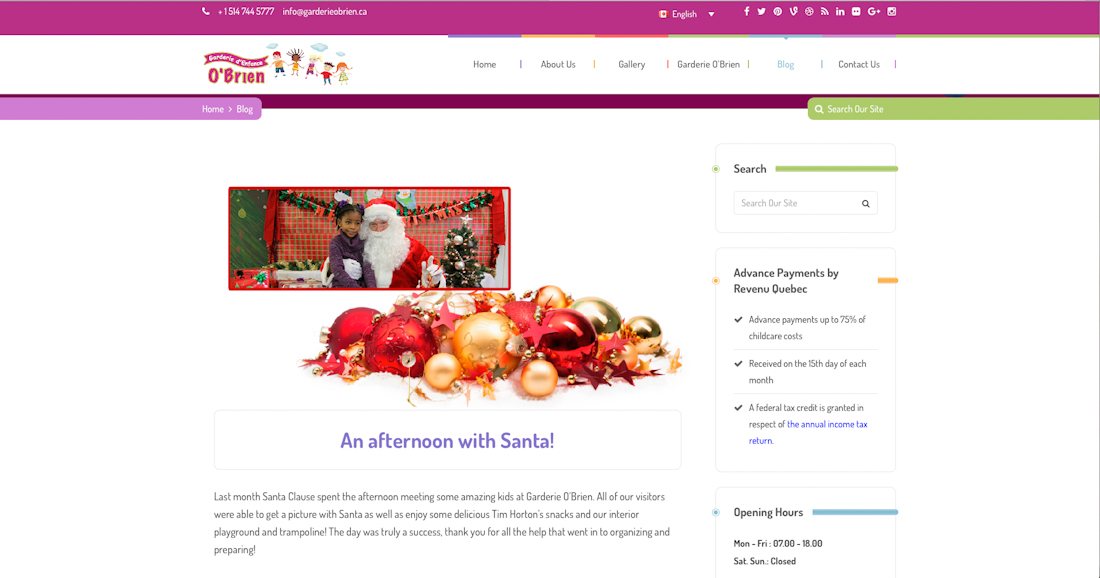The image size is (1100, 578).
Task: Open the Facebook social icon
Action: (x=746, y=11)
